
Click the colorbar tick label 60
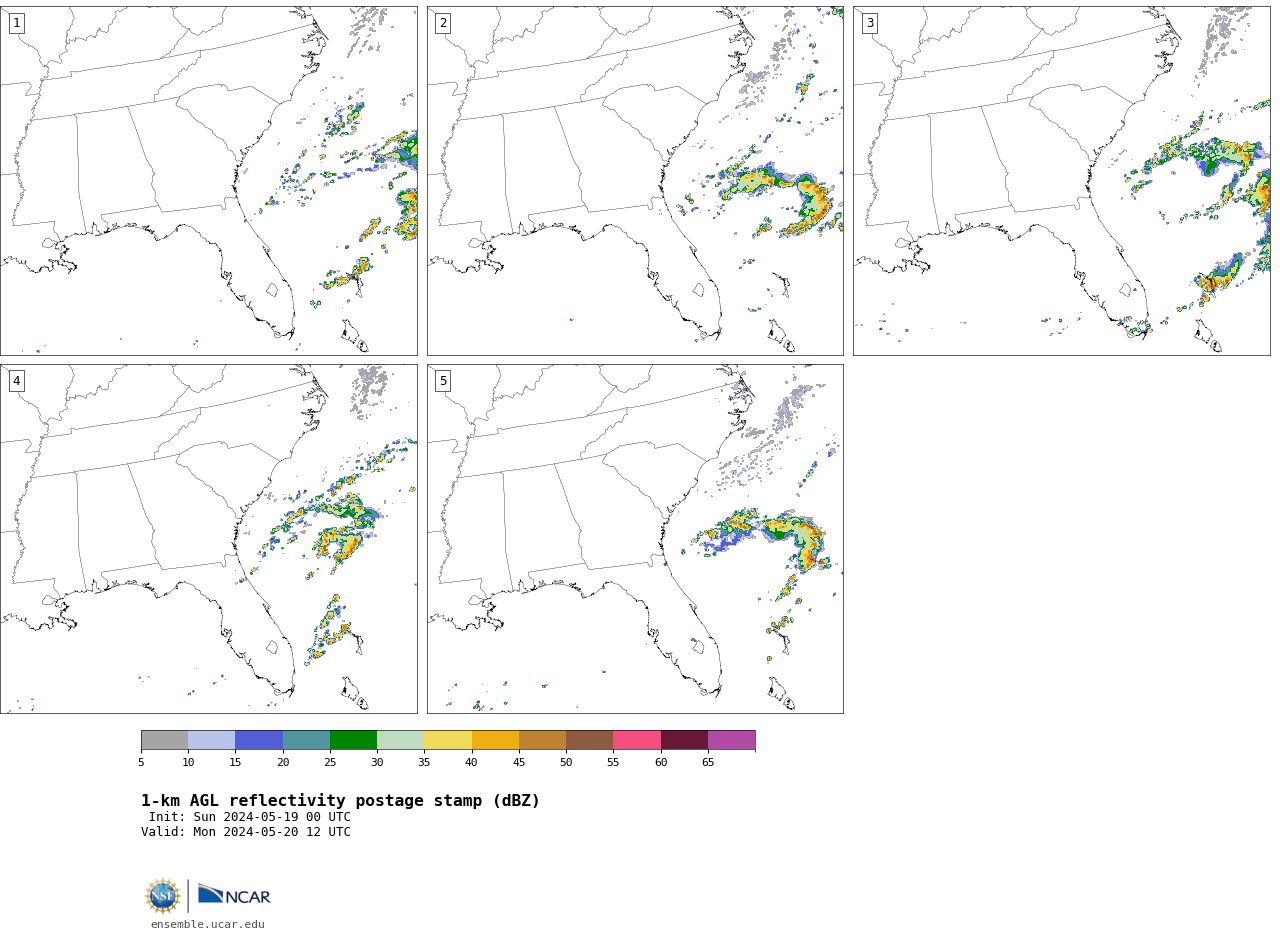point(661,763)
